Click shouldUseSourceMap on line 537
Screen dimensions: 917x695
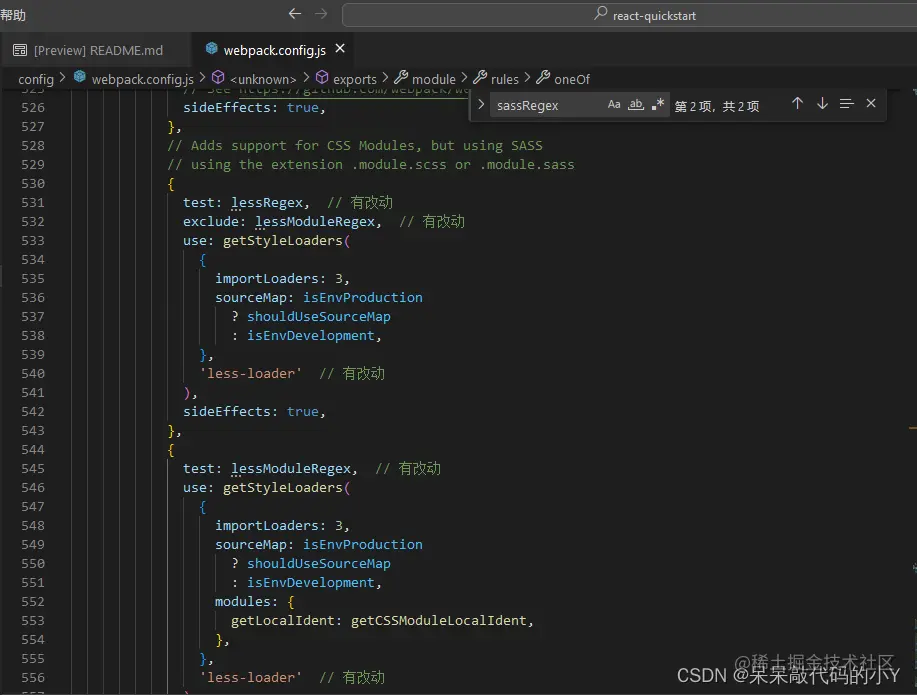(319, 317)
